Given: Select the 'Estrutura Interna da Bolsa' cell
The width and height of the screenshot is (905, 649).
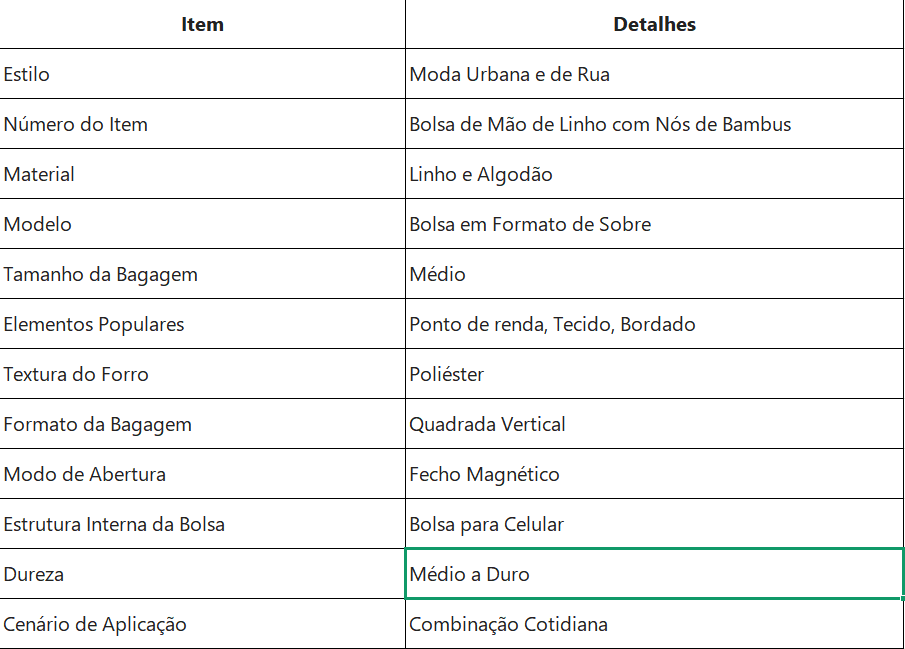Looking at the screenshot, I should [x=202, y=524].
